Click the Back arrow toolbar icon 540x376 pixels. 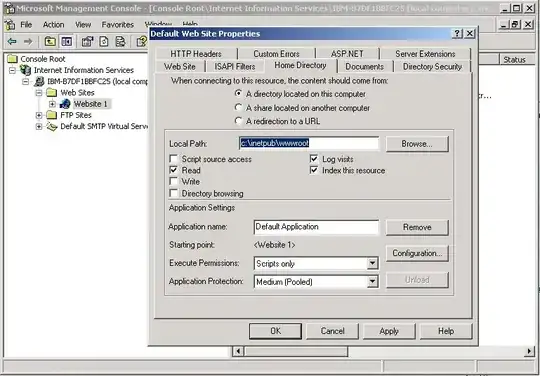[12, 42]
